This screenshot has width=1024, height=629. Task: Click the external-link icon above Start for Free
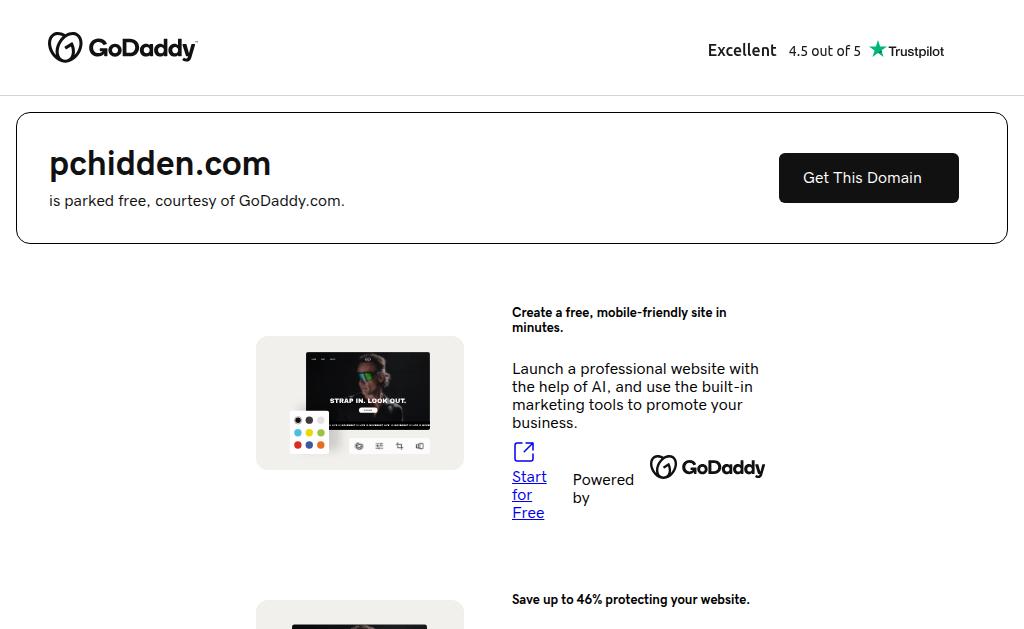coord(524,452)
